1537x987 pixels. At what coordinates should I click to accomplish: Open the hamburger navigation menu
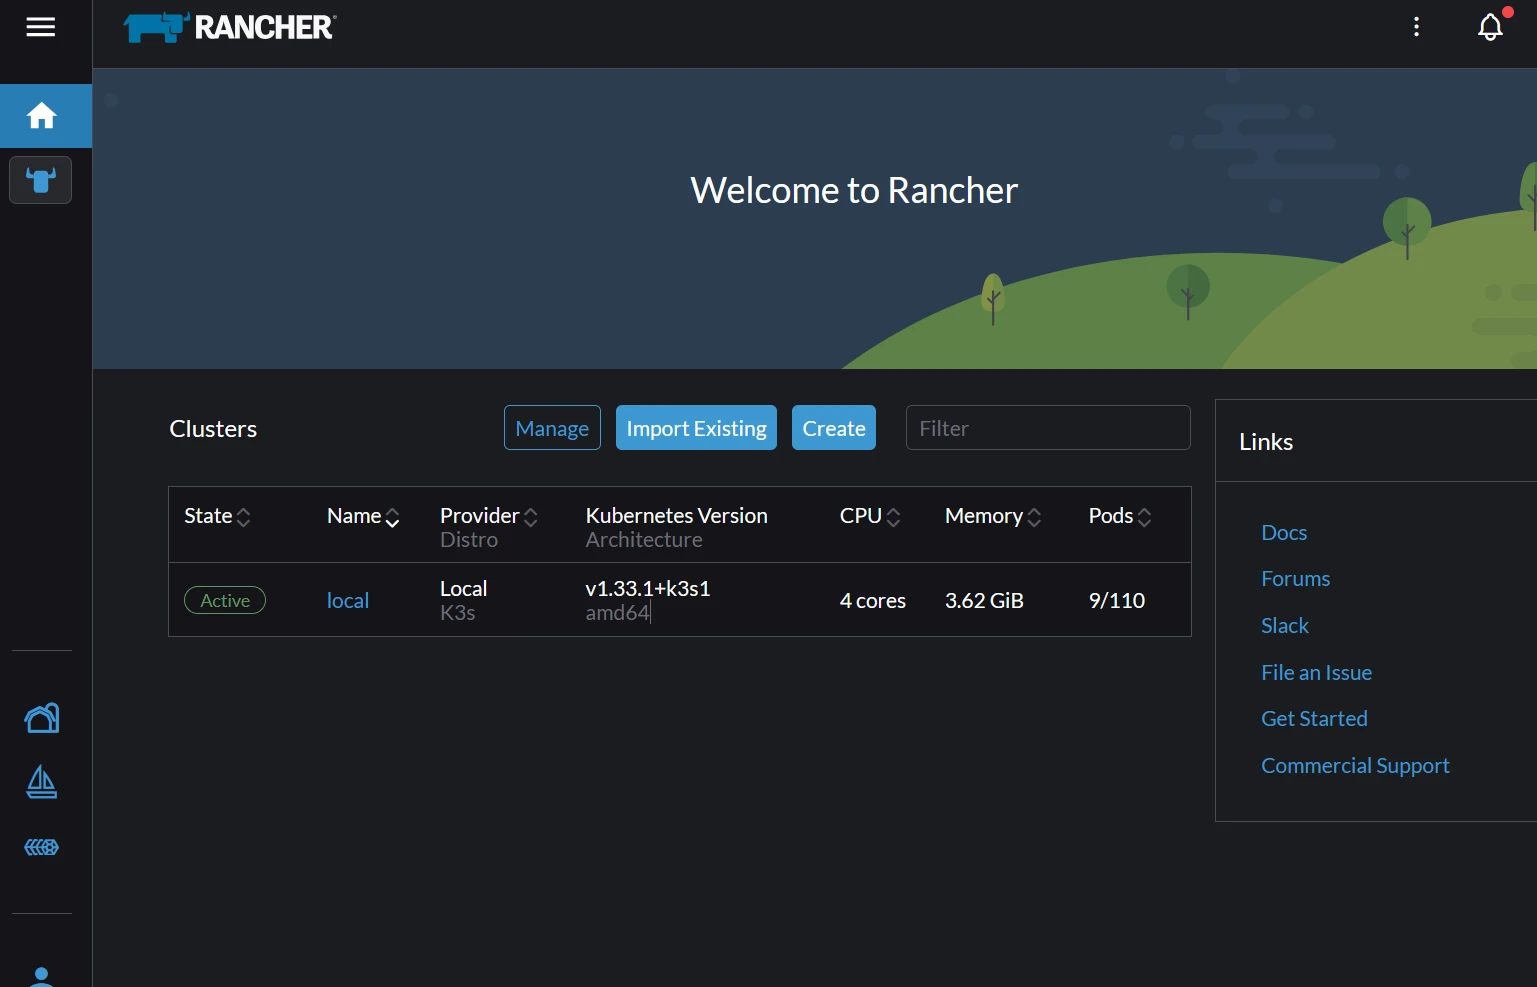click(41, 27)
